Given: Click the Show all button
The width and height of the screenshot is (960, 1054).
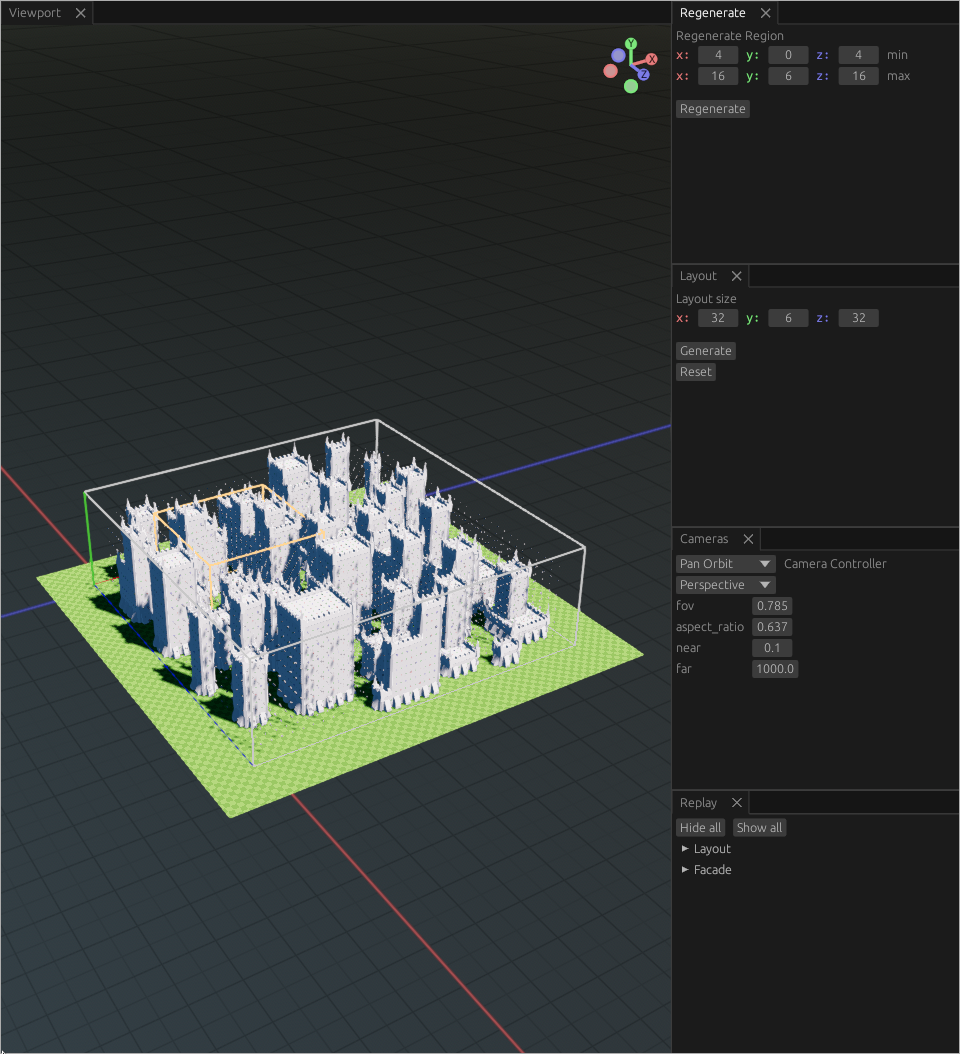Looking at the screenshot, I should click(759, 827).
